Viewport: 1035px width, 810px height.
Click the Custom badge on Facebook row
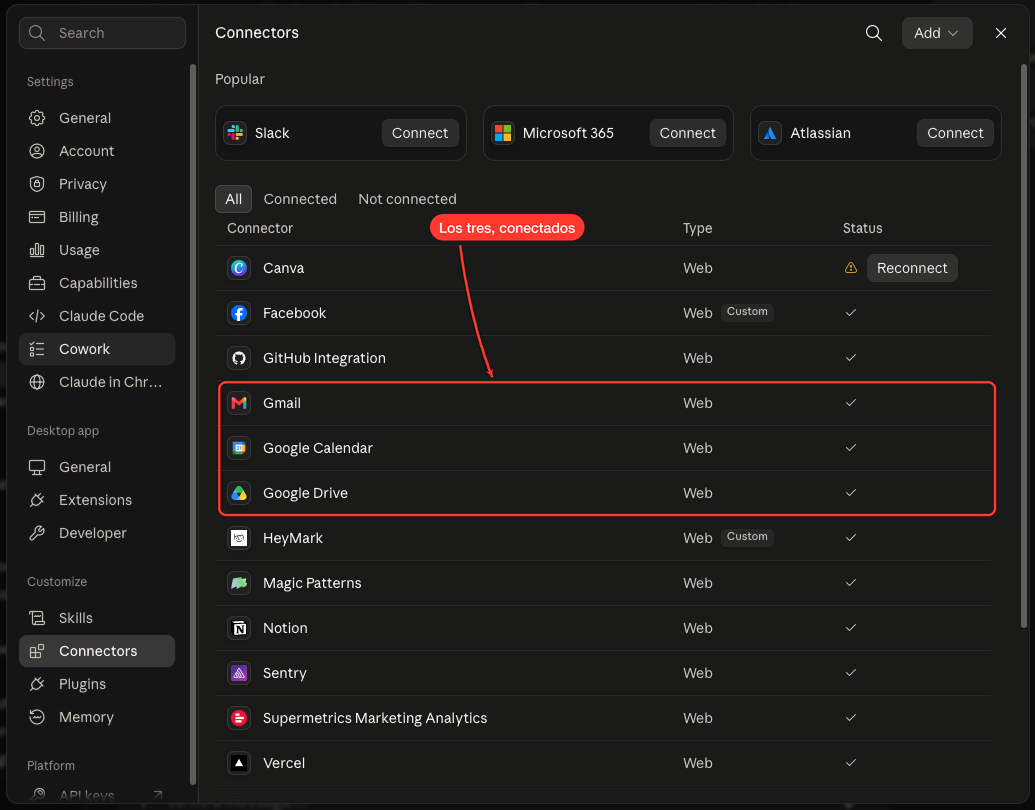coord(747,312)
